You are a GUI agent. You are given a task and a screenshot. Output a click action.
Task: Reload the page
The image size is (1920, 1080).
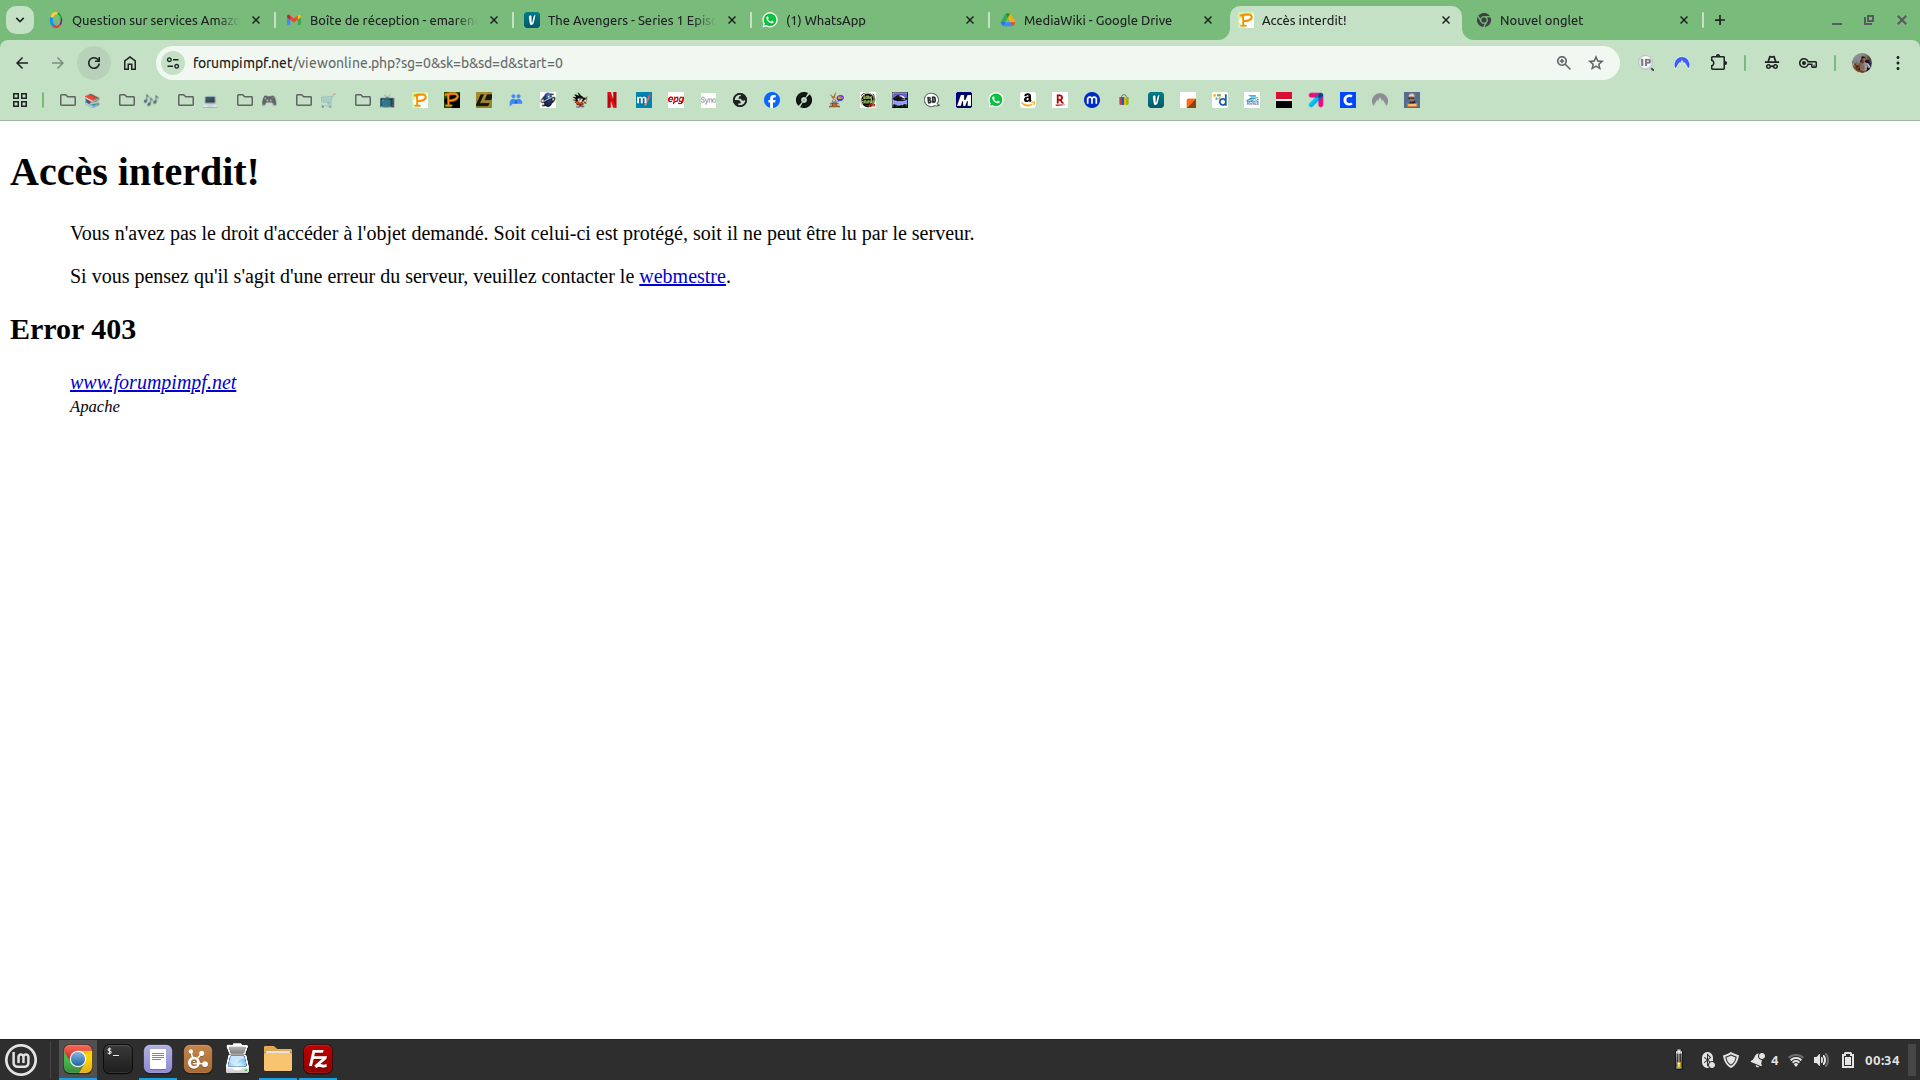pos(94,63)
